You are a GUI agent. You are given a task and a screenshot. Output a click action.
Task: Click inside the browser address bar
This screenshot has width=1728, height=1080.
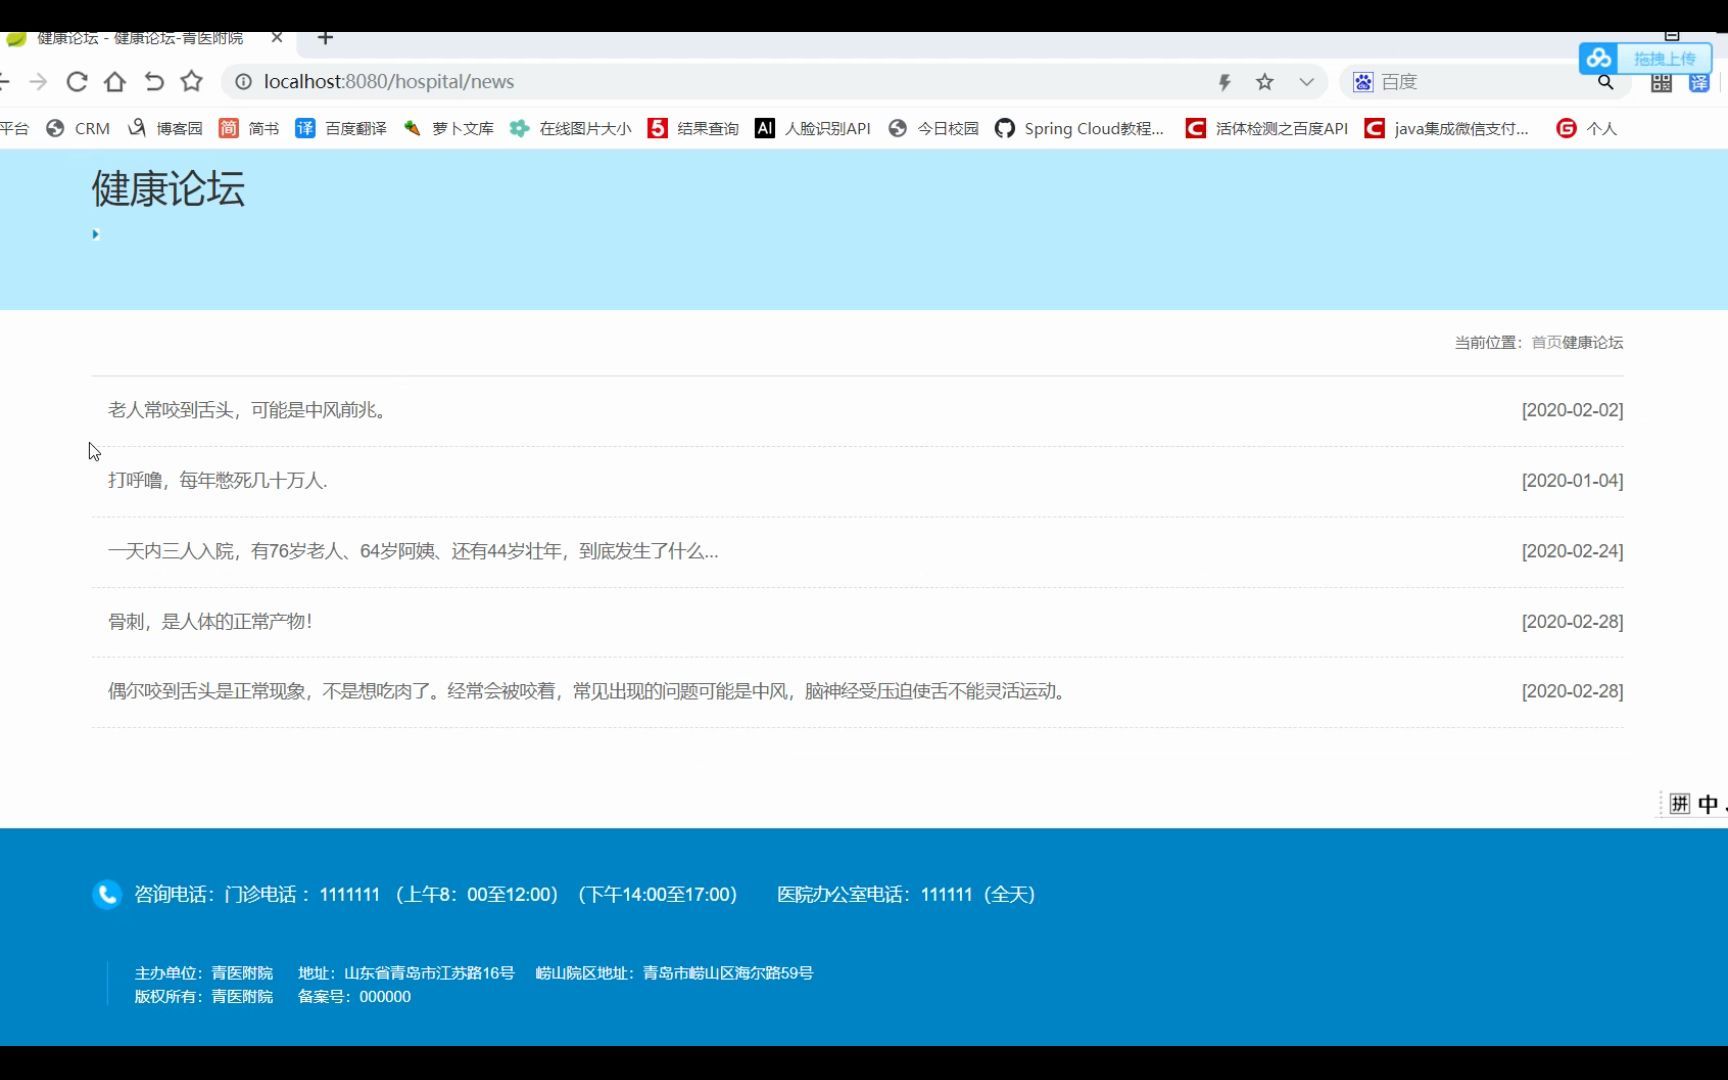(x=600, y=82)
